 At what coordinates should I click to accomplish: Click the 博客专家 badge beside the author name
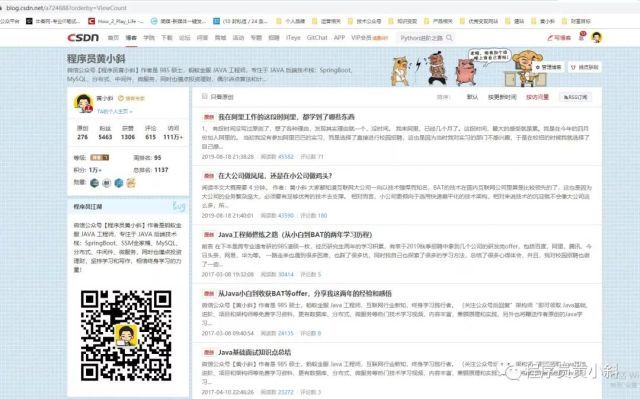click(131, 98)
